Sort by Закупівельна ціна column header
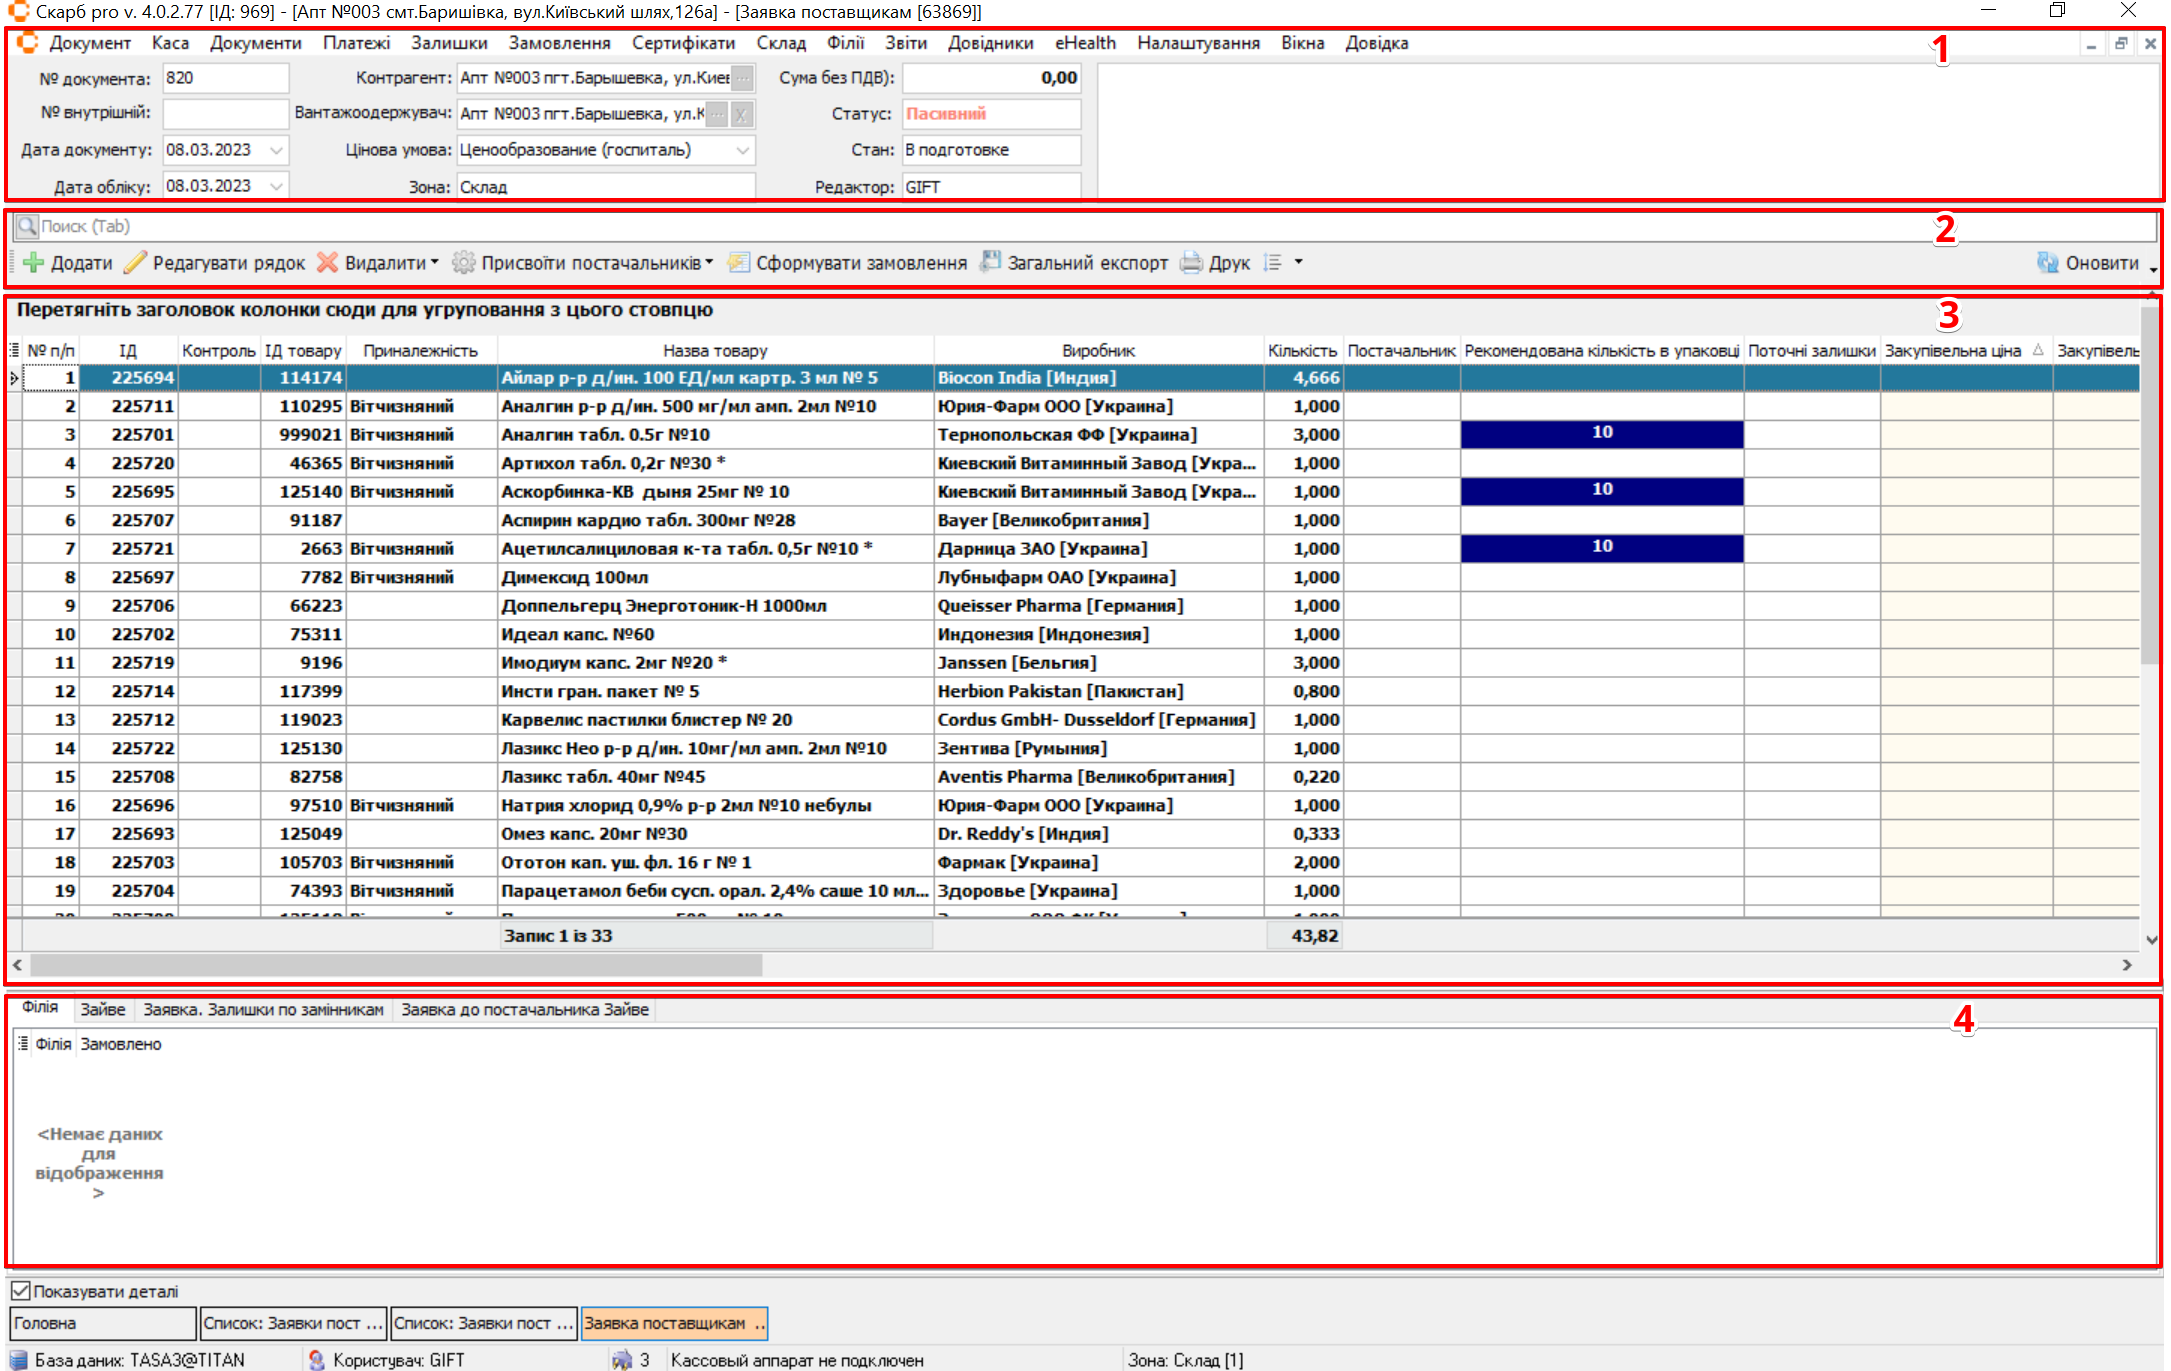This screenshot has width=2171, height=1371. click(x=1952, y=351)
